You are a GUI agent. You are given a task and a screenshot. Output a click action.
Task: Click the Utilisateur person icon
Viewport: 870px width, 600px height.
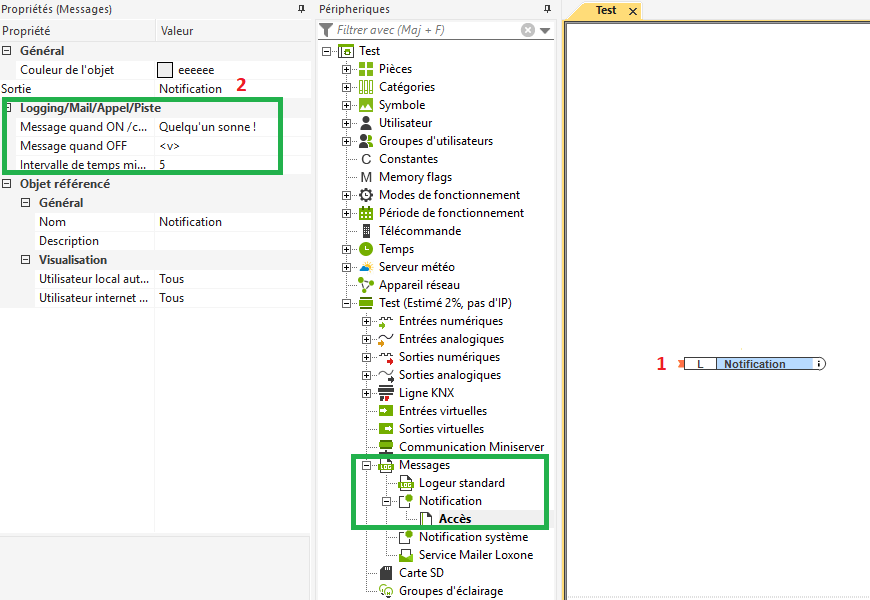(366, 123)
